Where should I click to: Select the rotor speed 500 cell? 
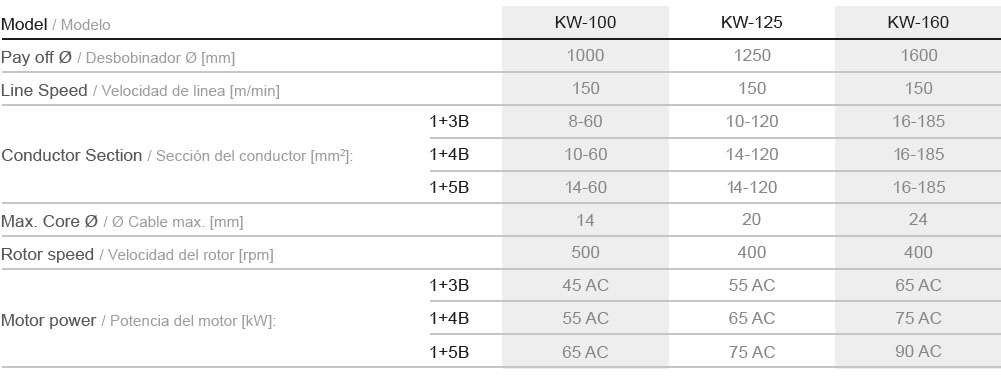pos(585,253)
